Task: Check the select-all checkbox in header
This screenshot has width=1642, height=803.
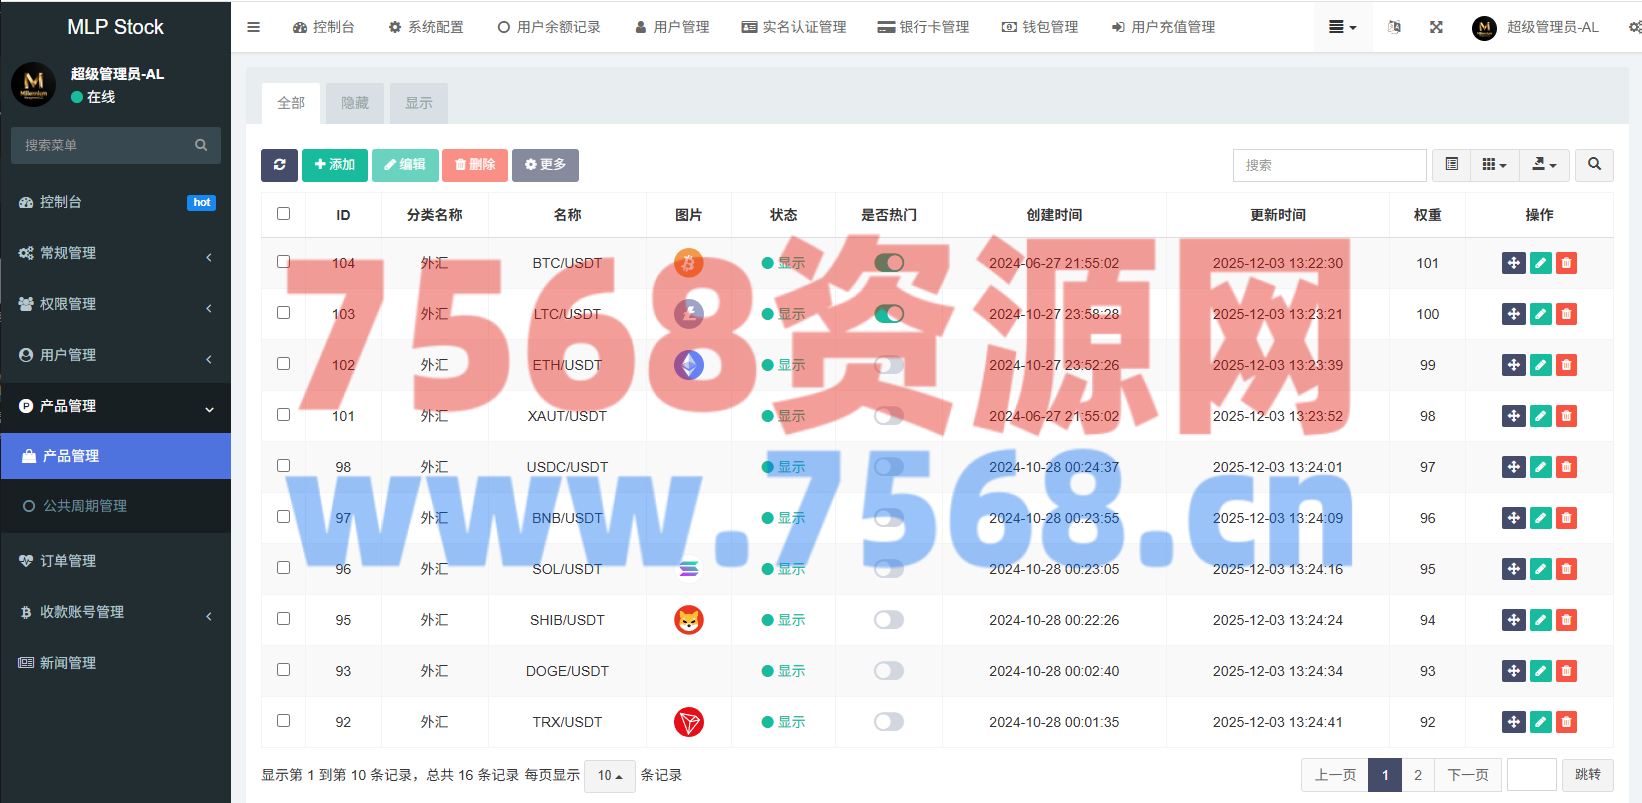Action: pyautogui.click(x=283, y=214)
